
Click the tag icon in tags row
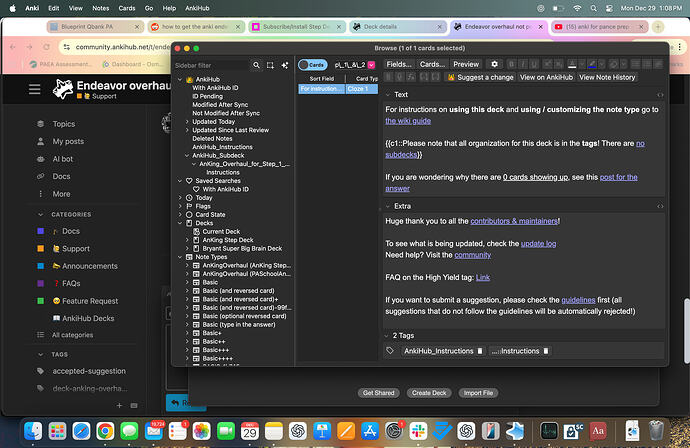point(390,351)
